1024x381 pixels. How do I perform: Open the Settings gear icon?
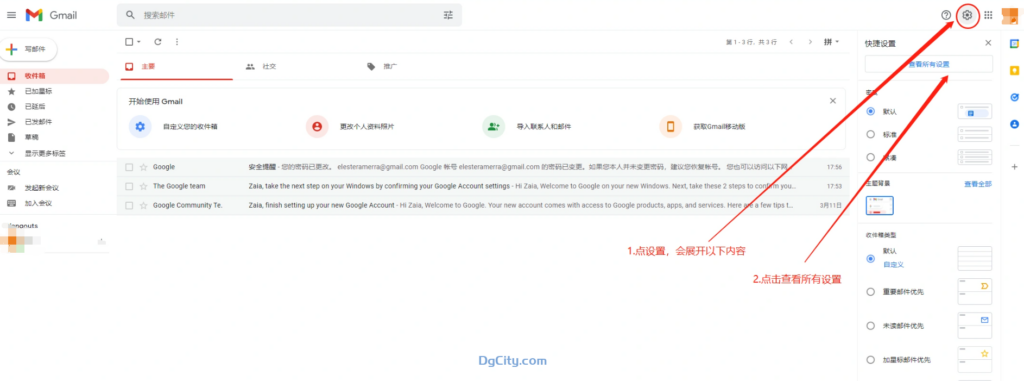pos(967,15)
